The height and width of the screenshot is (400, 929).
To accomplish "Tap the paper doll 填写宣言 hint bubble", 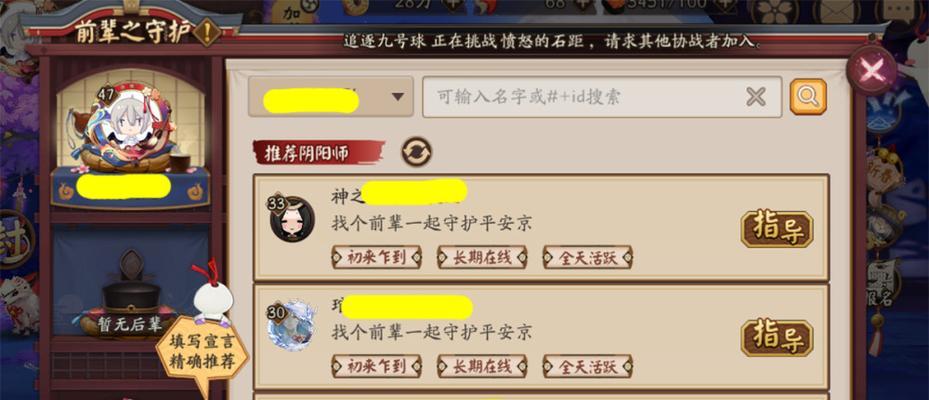I will 203,350.
